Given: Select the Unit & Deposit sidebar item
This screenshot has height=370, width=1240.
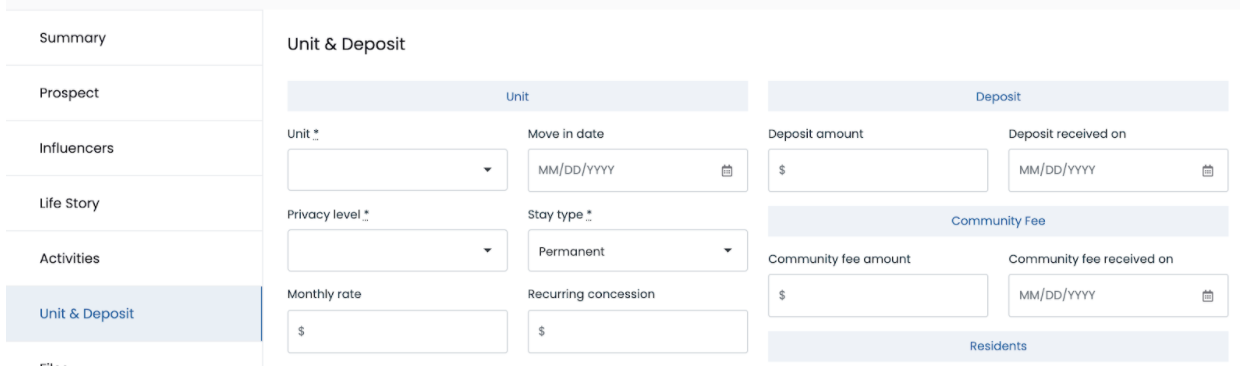Looking at the screenshot, I should coord(133,313).
